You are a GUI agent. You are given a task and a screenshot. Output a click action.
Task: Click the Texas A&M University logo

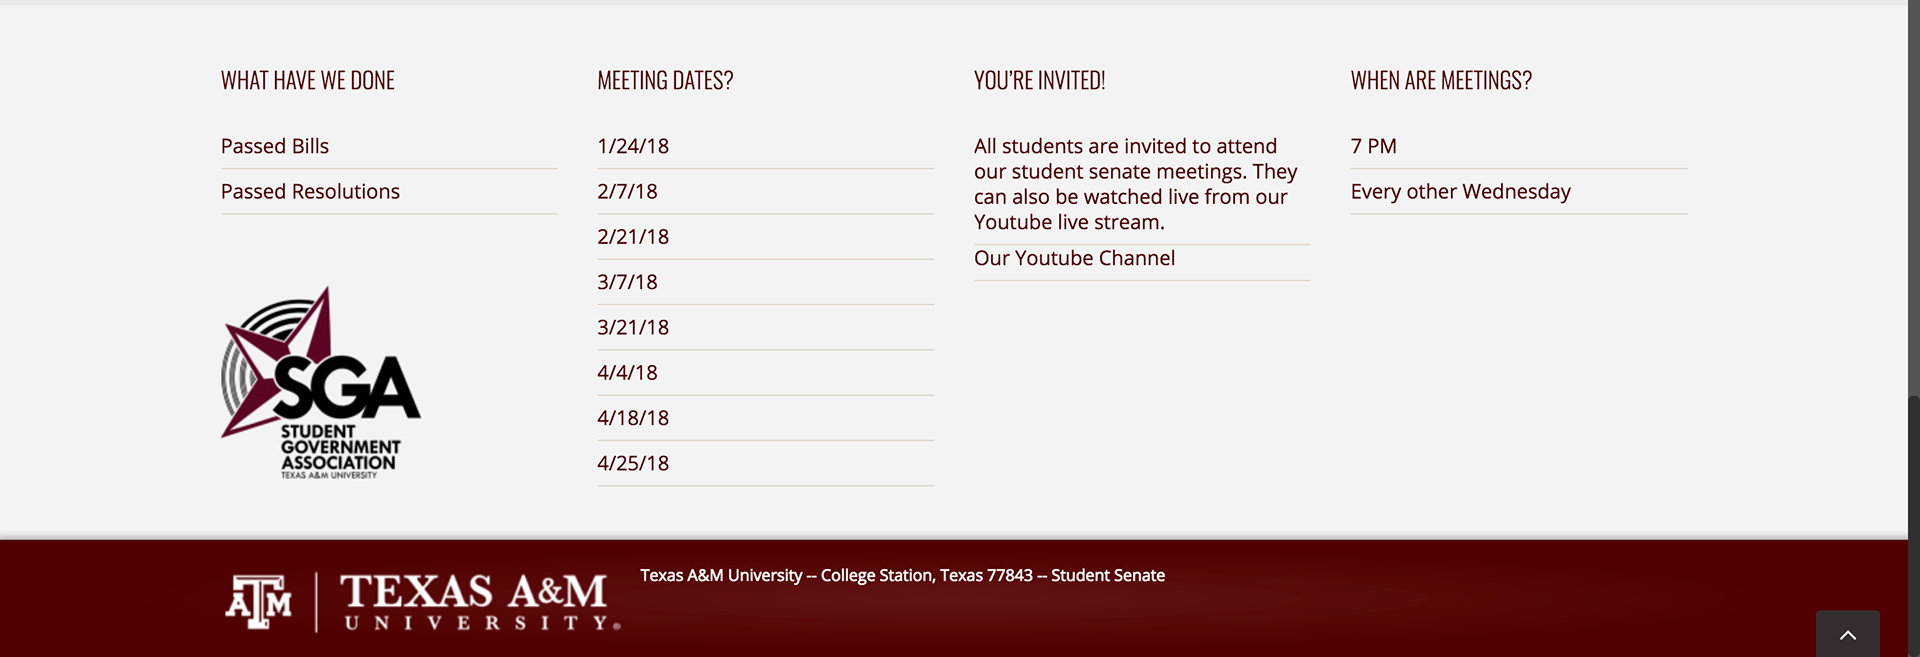423,601
